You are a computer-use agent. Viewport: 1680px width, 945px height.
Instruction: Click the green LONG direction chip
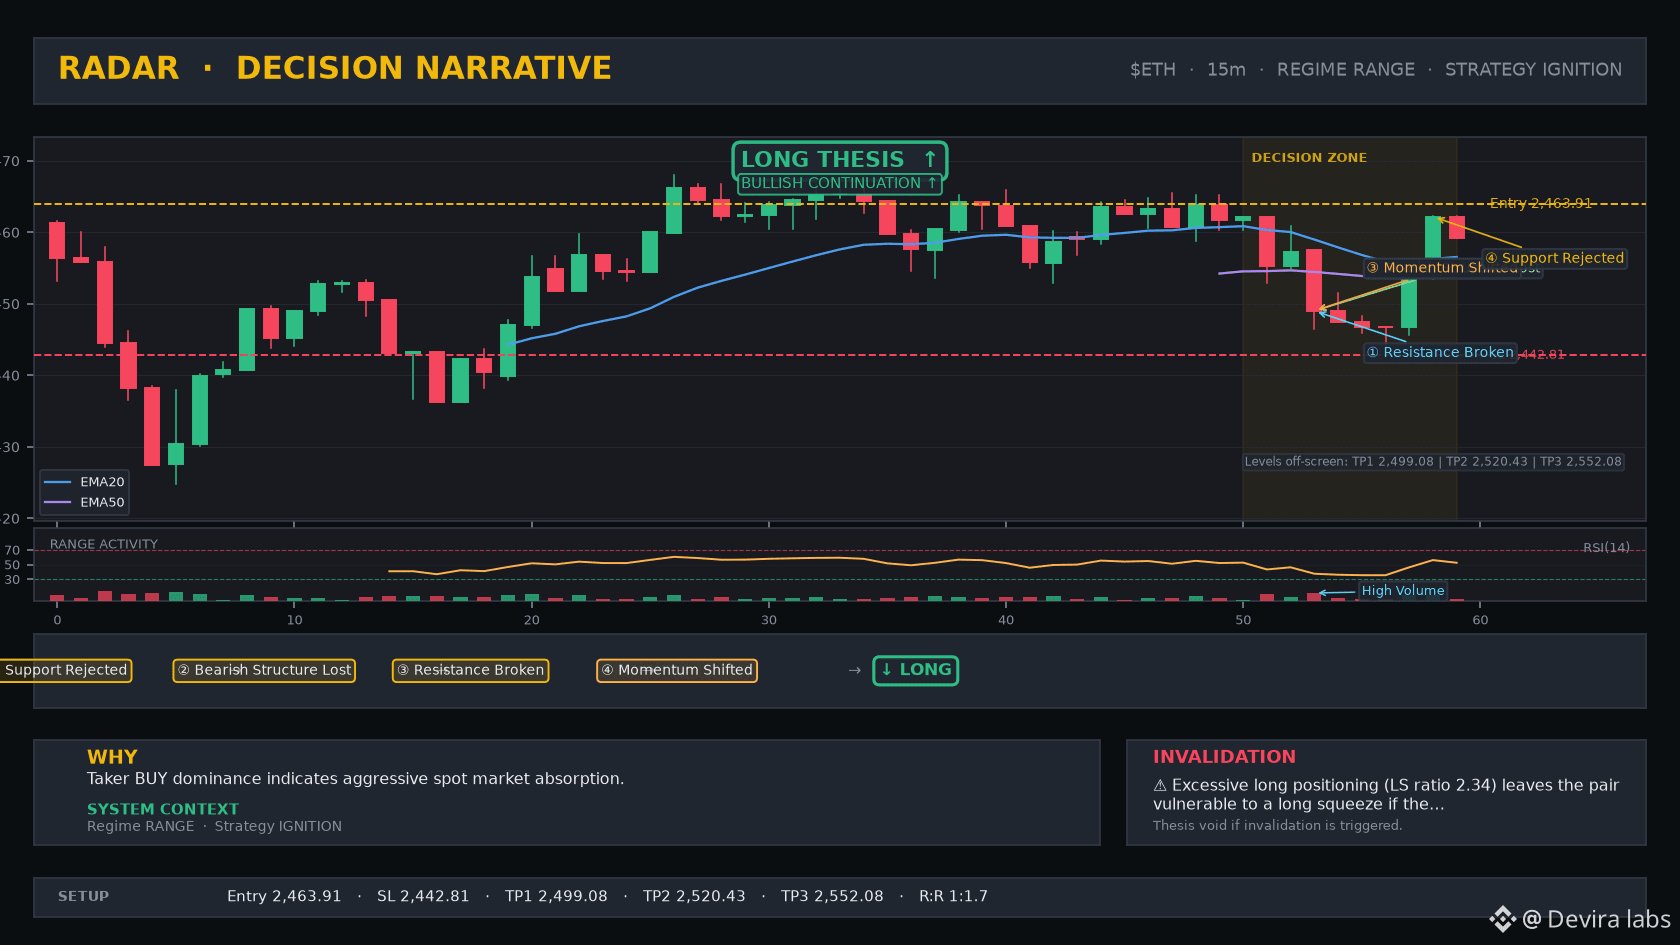click(915, 670)
